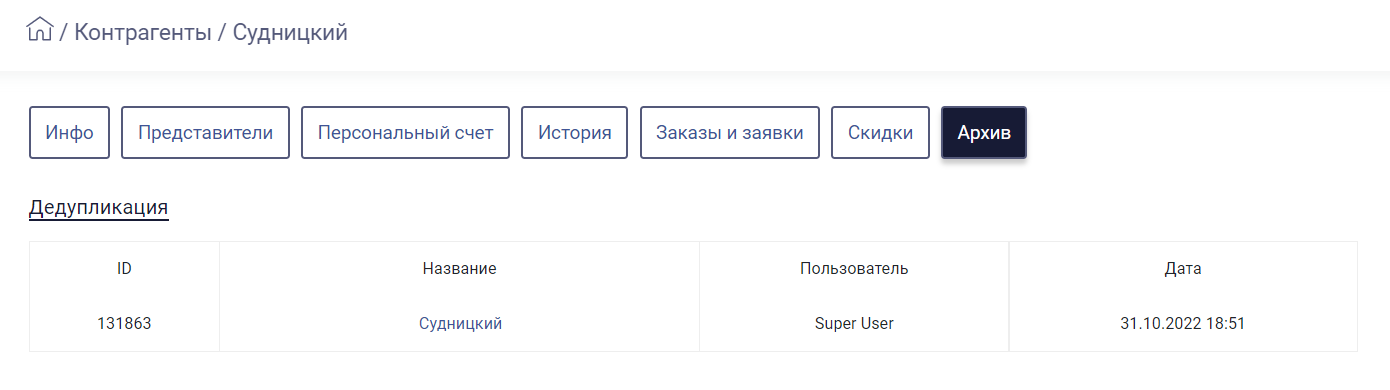Switch to the Инфо tab

click(69, 132)
